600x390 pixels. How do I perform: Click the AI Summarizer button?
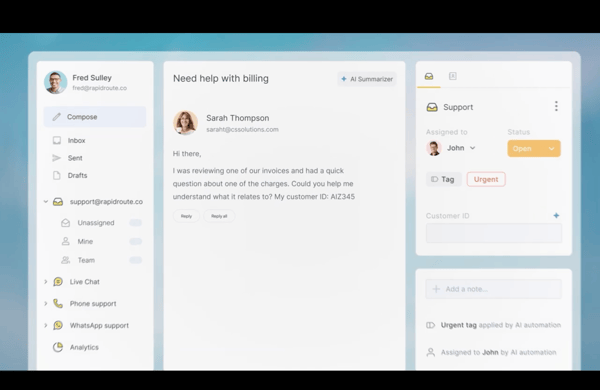pyautogui.click(x=367, y=79)
